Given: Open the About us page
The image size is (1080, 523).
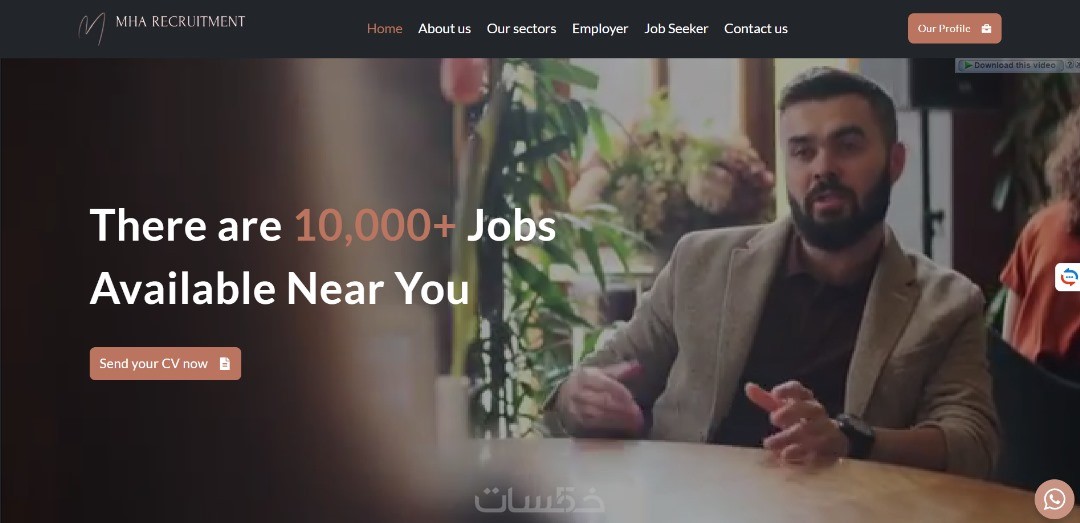Looking at the screenshot, I should (x=444, y=28).
